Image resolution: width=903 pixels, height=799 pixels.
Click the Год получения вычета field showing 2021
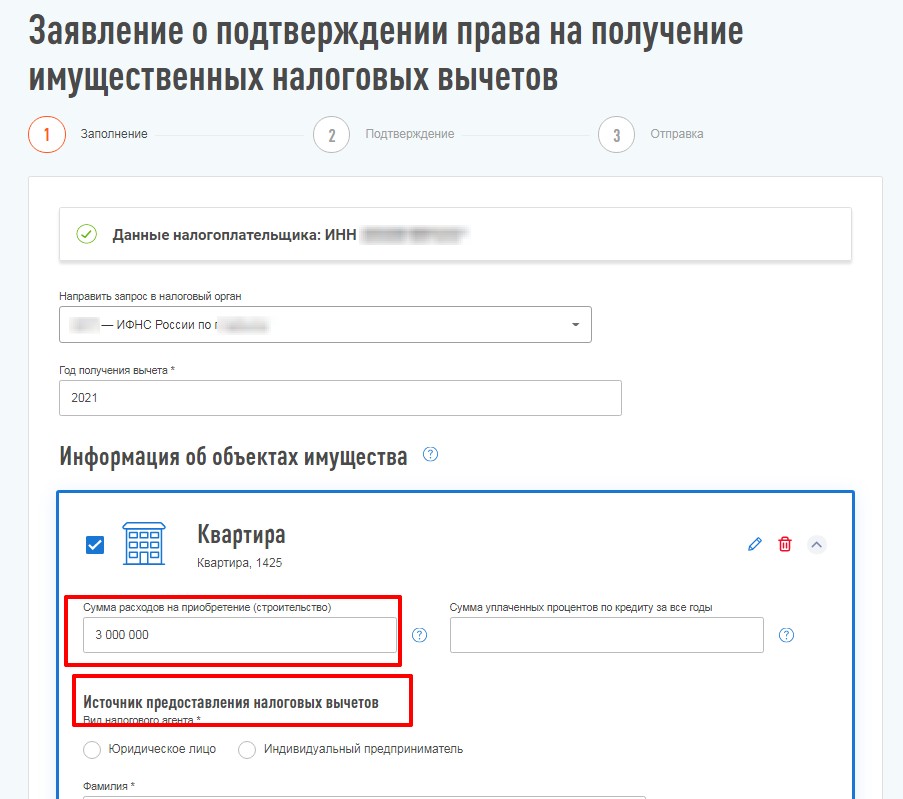[x=340, y=397]
